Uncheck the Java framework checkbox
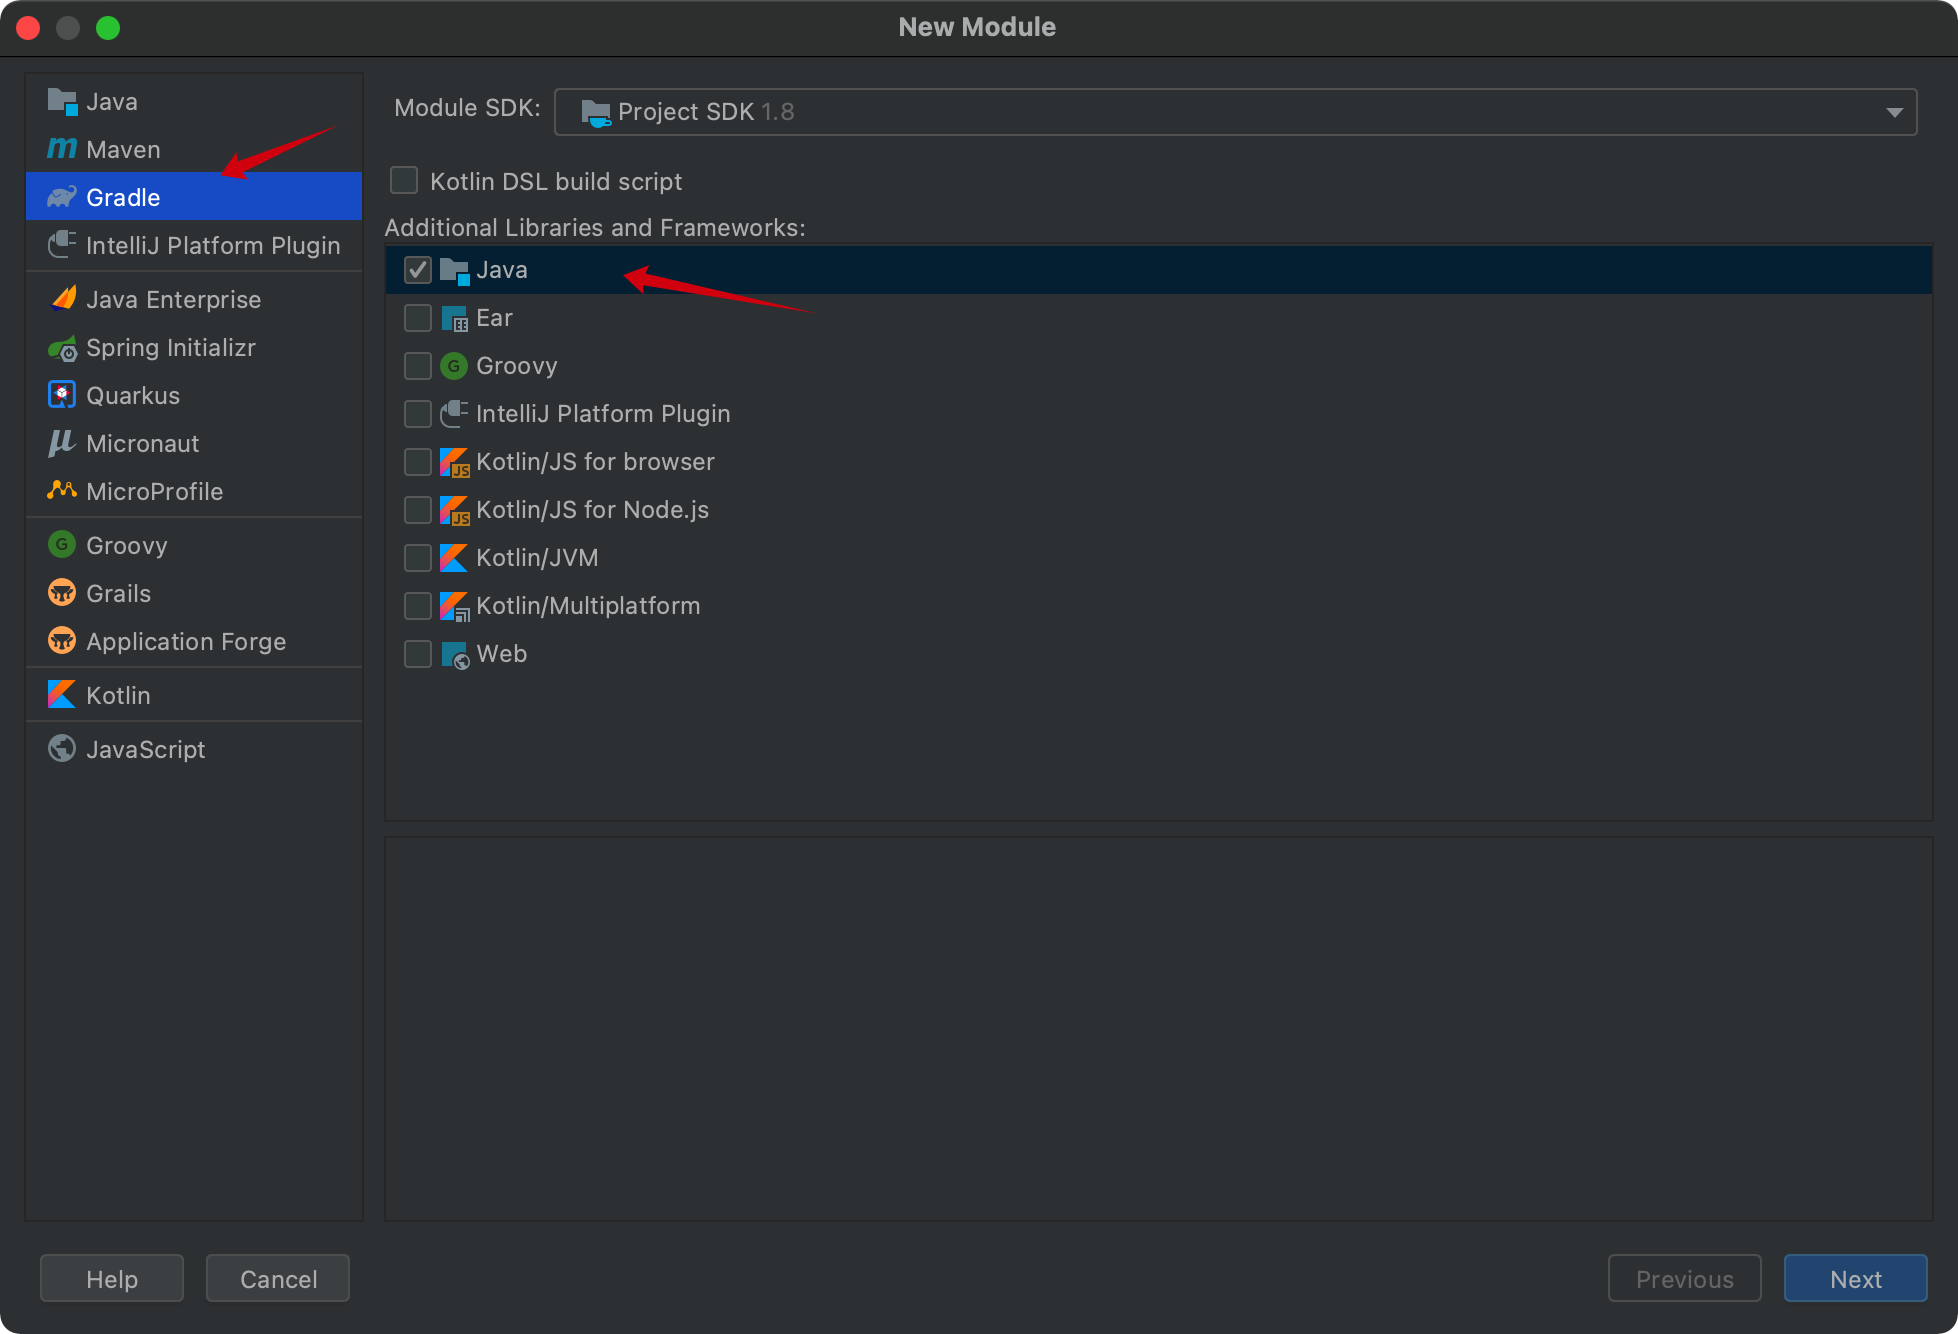 [x=418, y=270]
